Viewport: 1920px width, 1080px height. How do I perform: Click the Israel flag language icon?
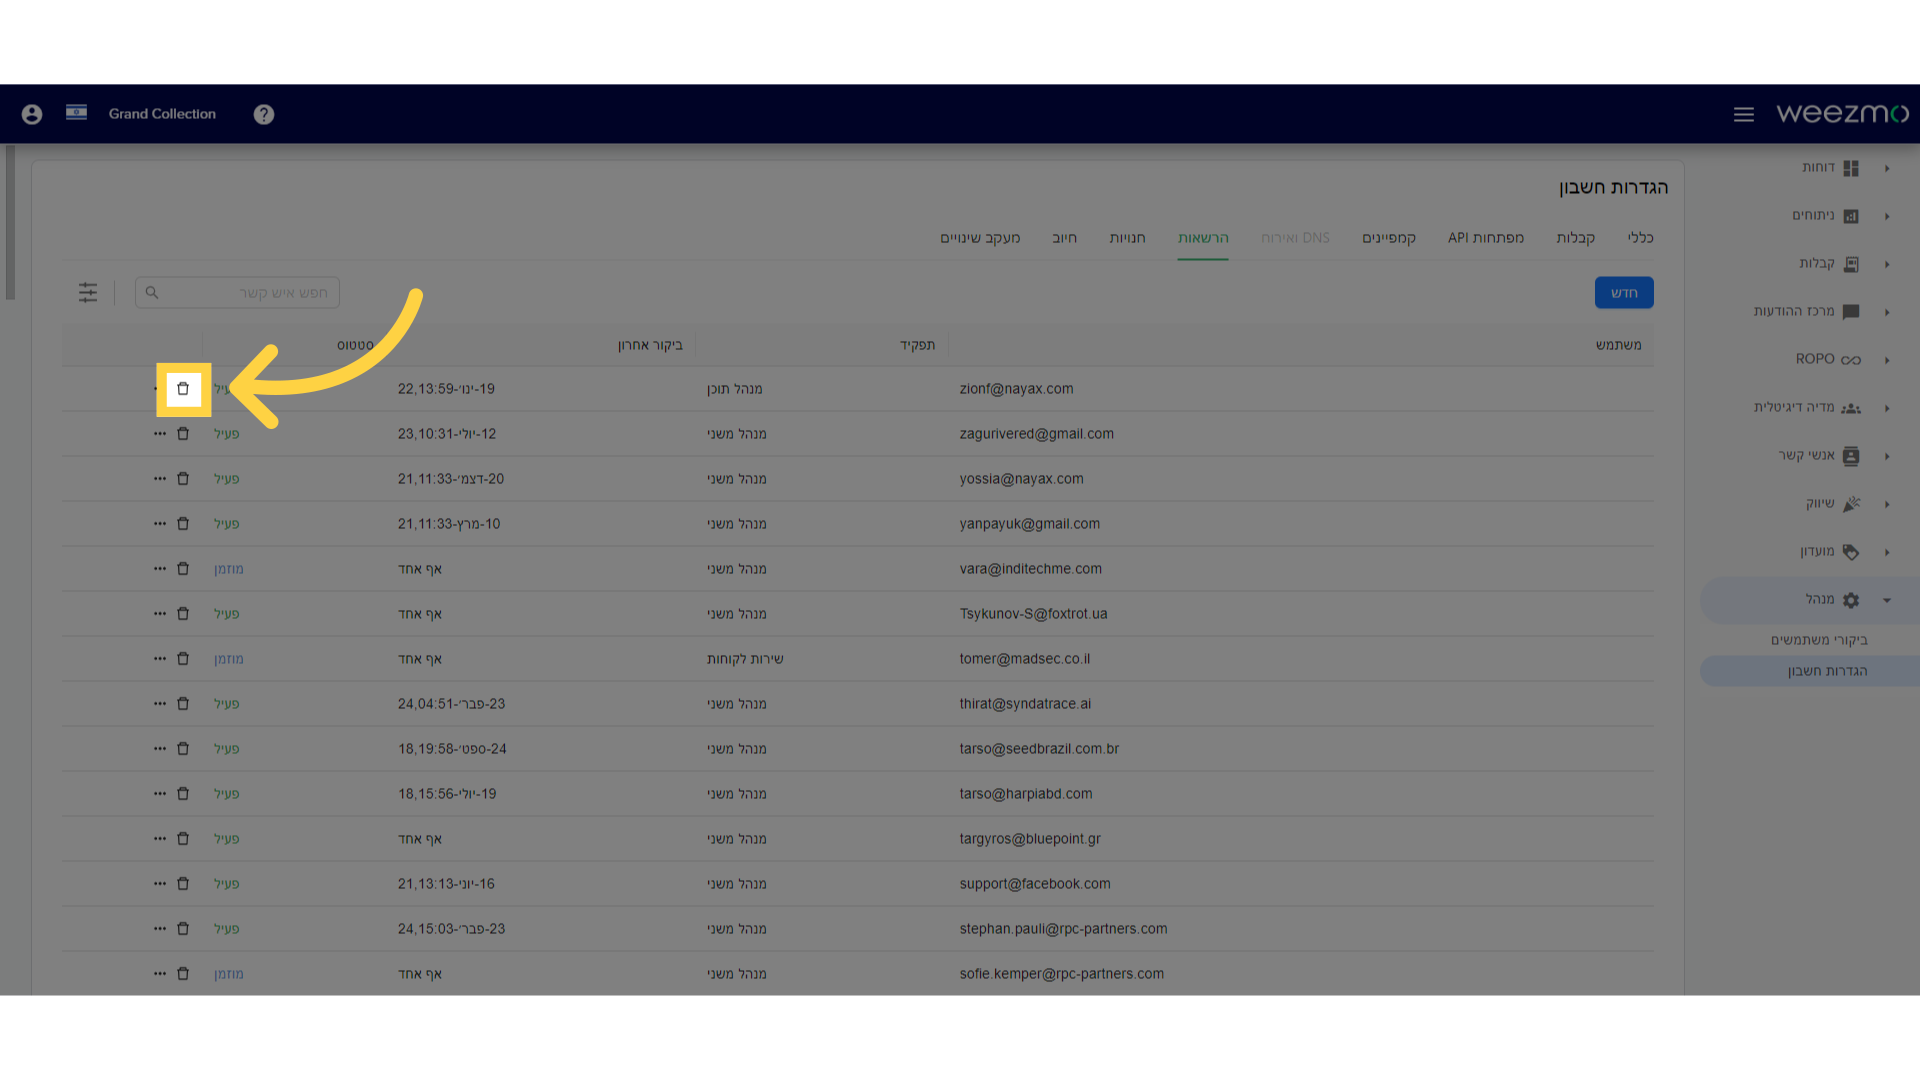click(x=76, y=112)
